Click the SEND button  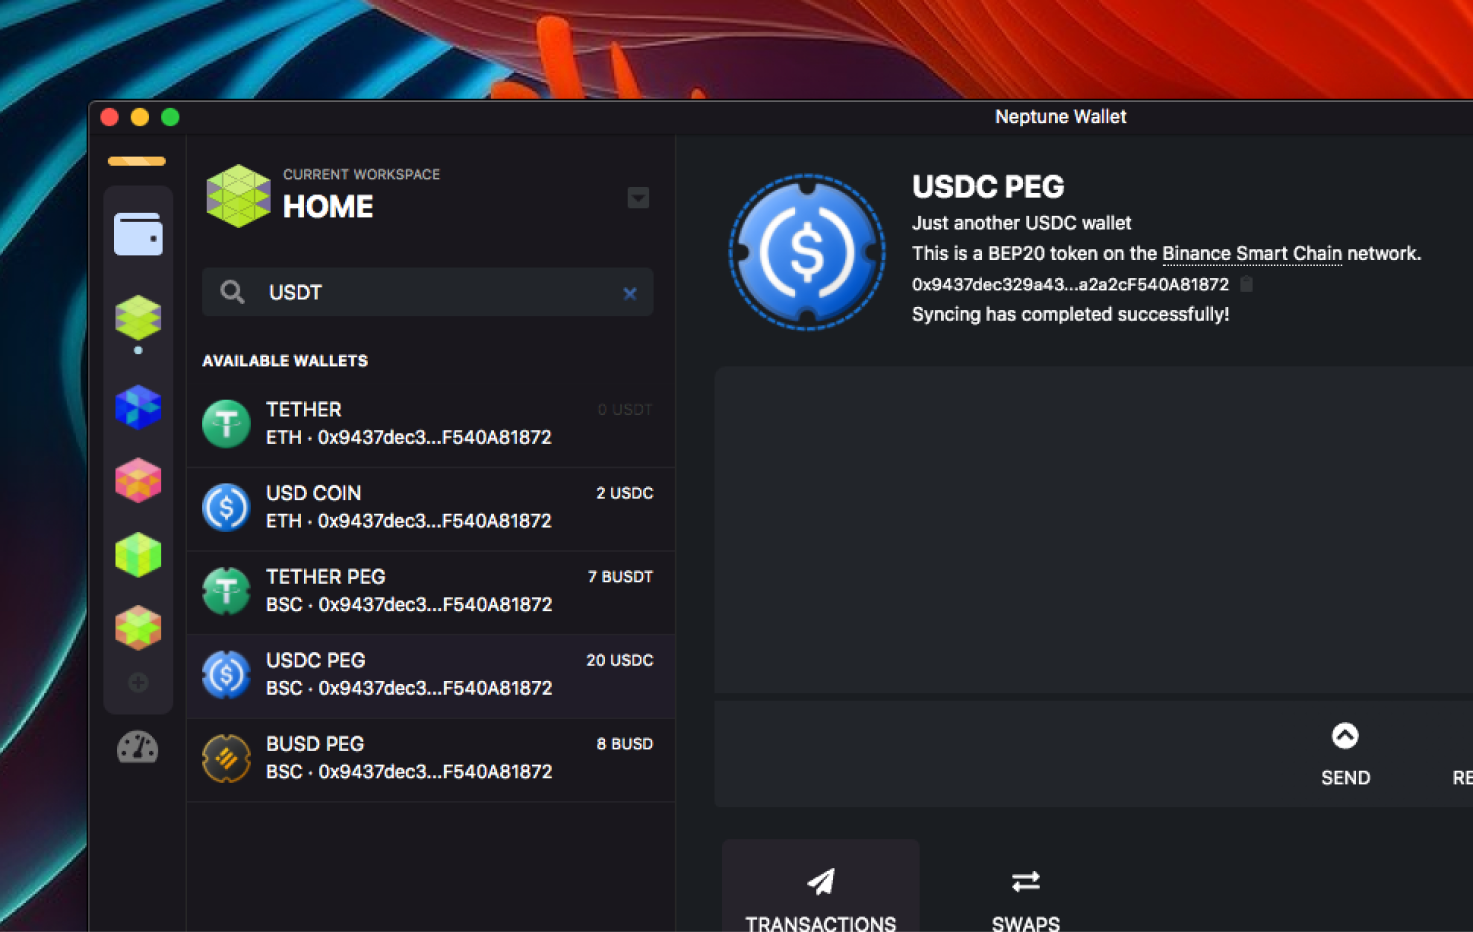(1345, 755)
